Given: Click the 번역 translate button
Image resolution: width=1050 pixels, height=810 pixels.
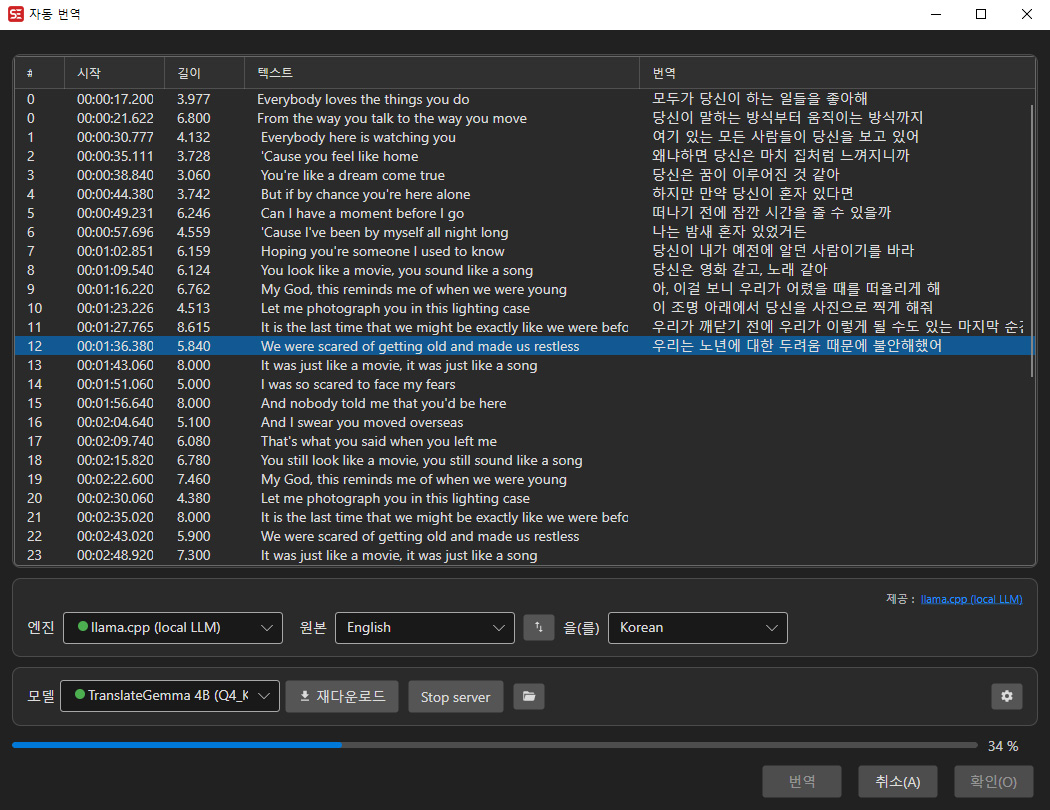Looking at the screenshot, I should 802,781.
